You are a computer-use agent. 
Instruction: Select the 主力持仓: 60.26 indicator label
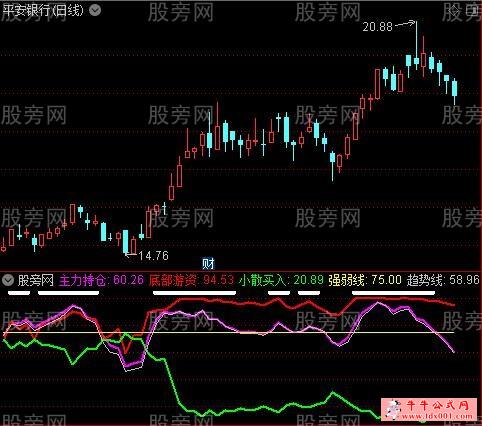(x=101, y=280)
